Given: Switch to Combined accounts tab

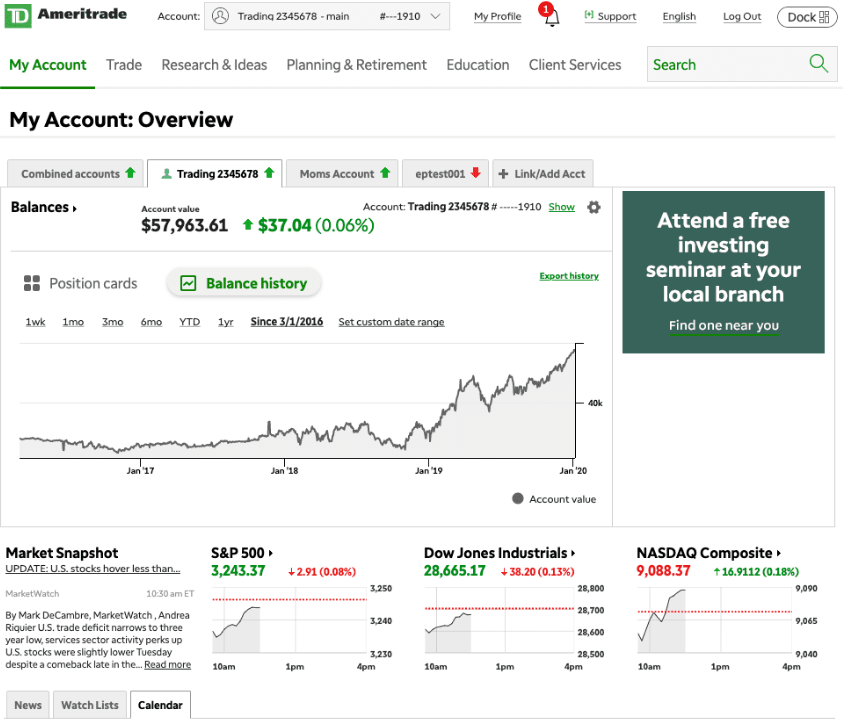Looking at the screenshot, I should tap(75, 174).
